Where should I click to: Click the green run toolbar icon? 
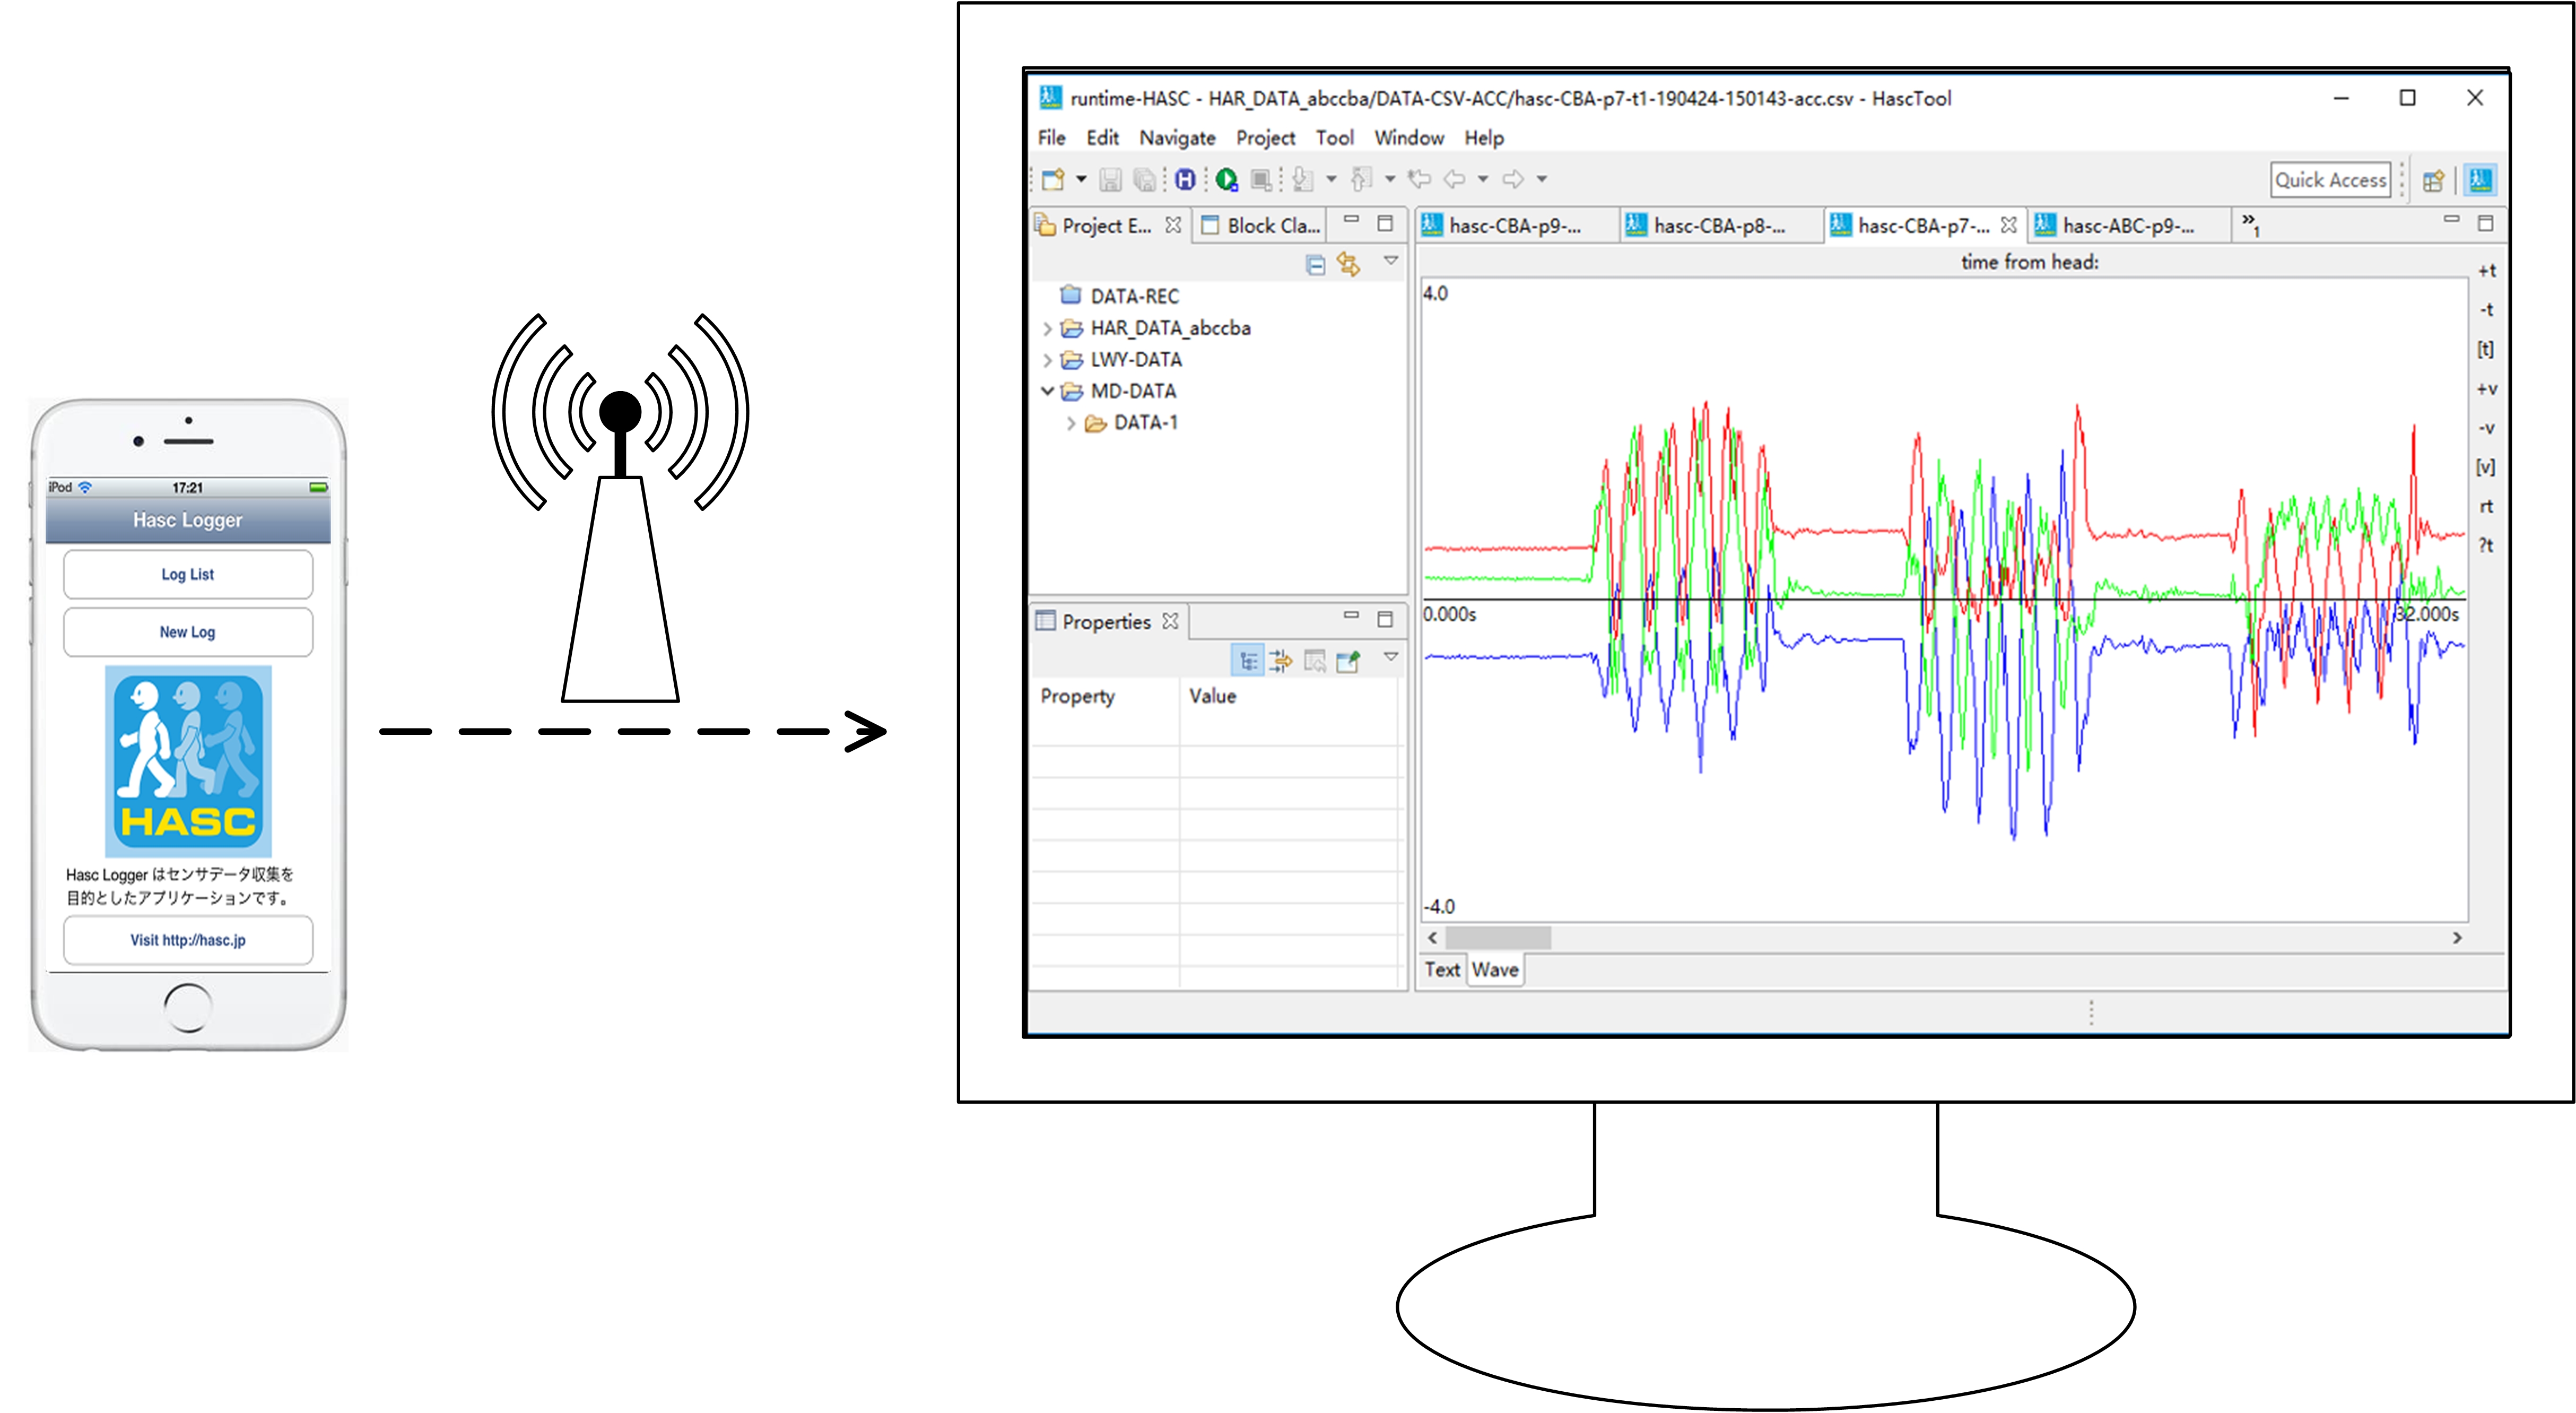[x=1227, y=180]
